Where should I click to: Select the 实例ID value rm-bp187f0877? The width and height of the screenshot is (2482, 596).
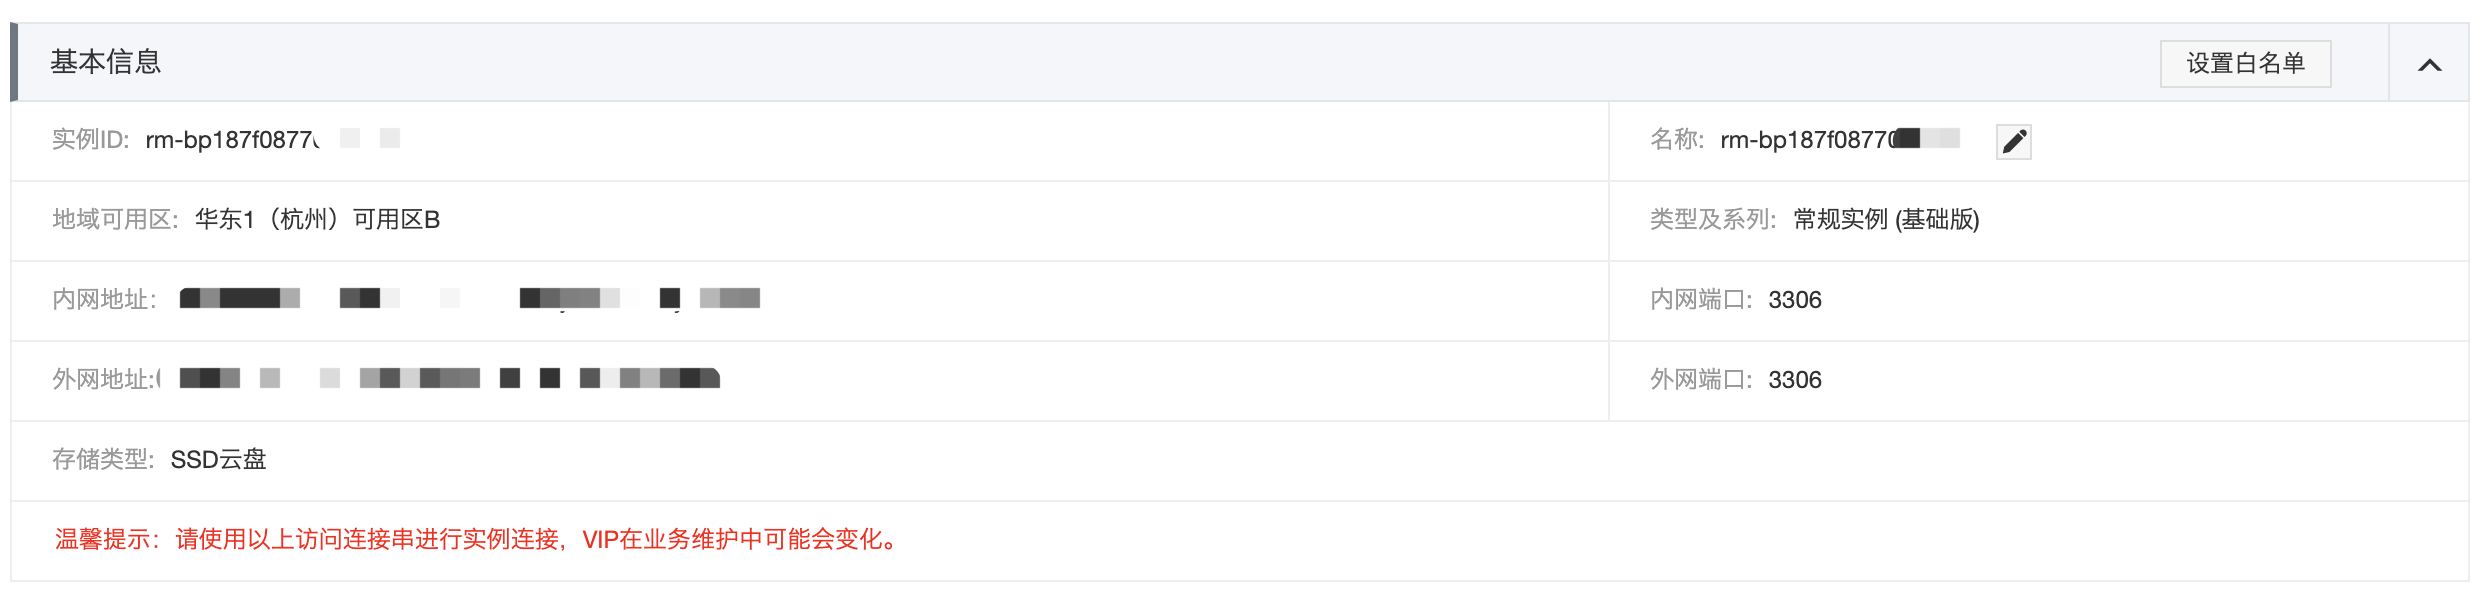click(x=232, y=140)
